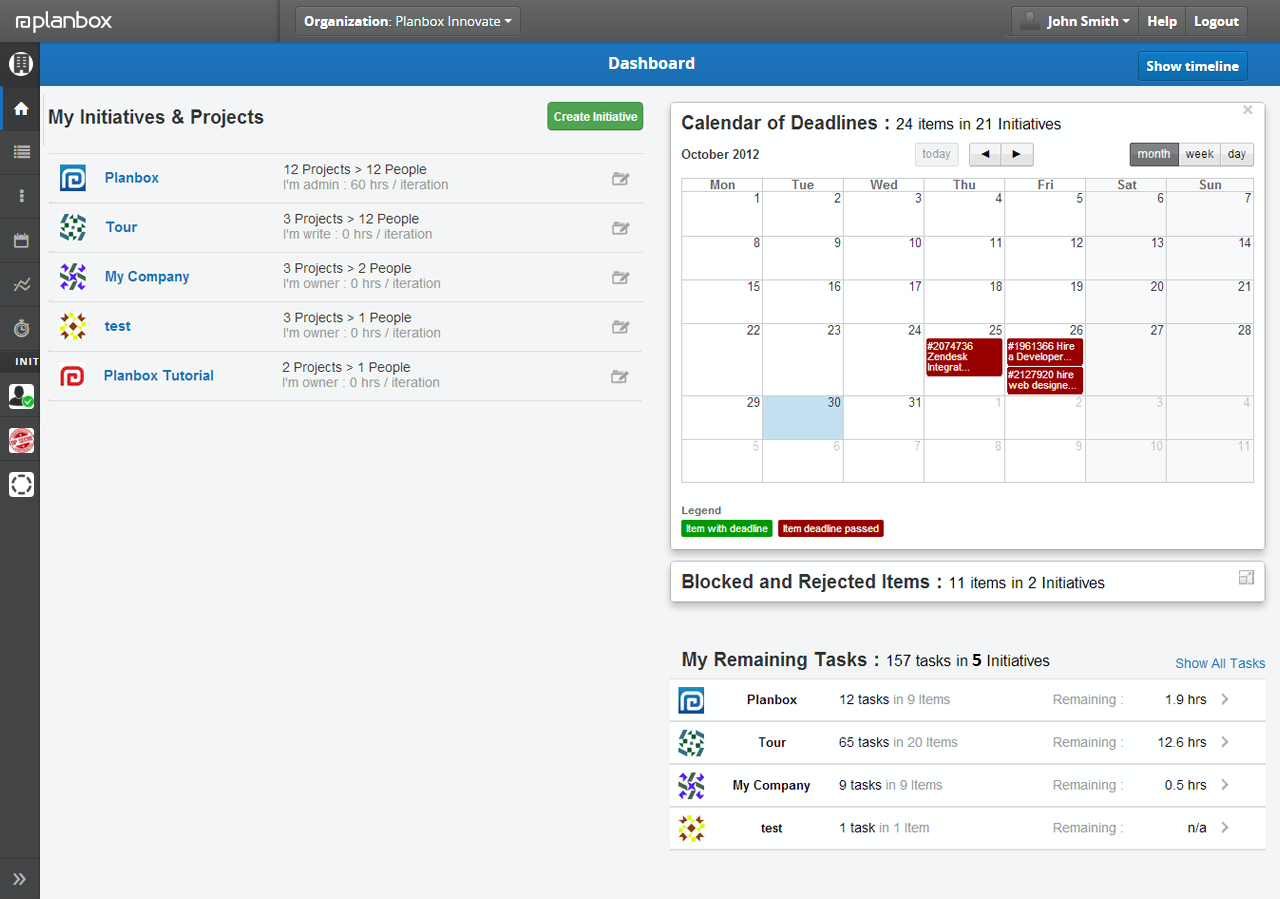Click the '12.6 hrs' remaining value
Screen dimensions: 1280x899
[x=1182, y=743]
